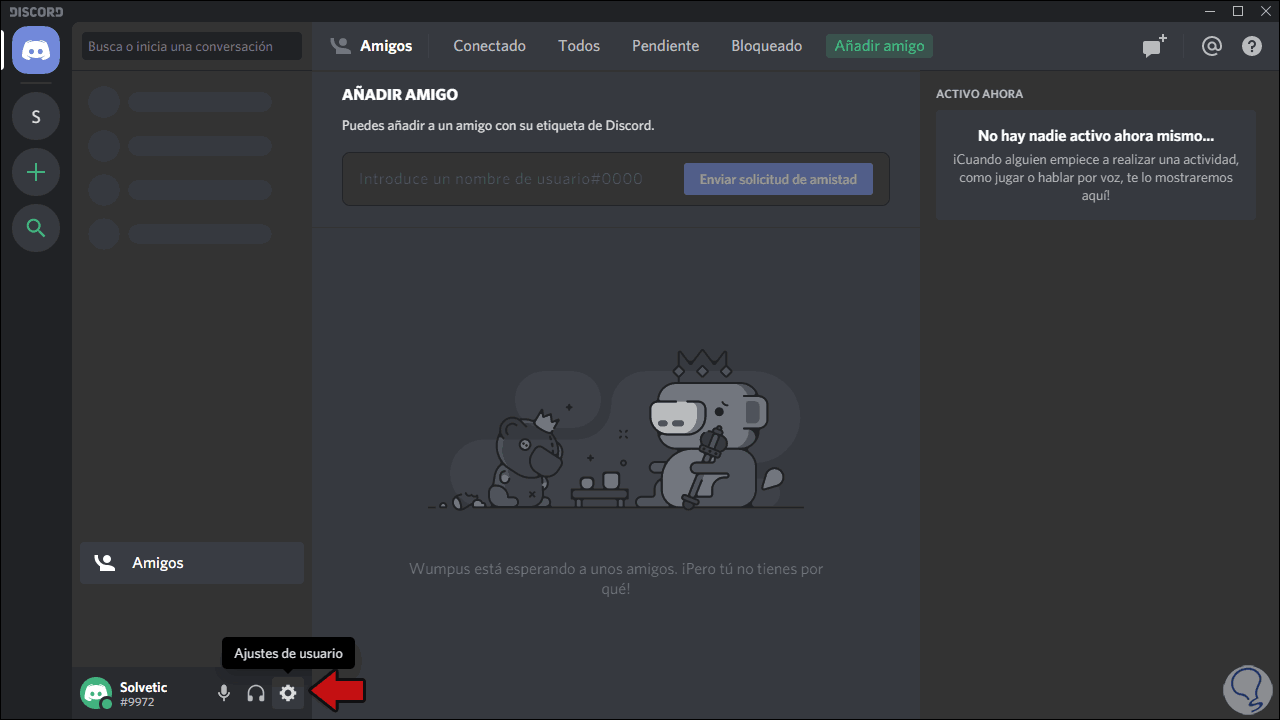Deafen audio with the headphones icon
This screenshot has width=1280, height=720.
pyautogui.click(x=256, y=693)
